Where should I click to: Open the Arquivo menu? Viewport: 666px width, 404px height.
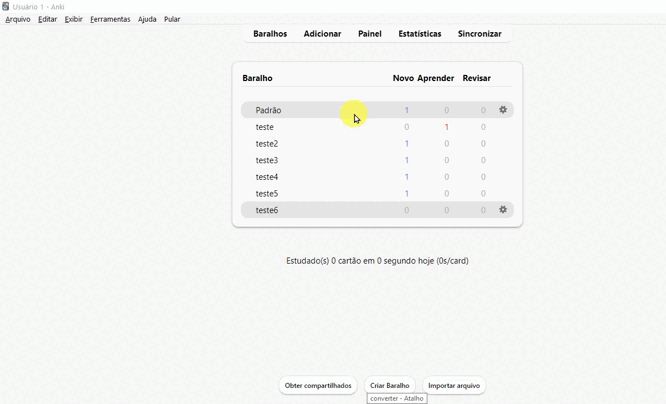click(18, 19)
